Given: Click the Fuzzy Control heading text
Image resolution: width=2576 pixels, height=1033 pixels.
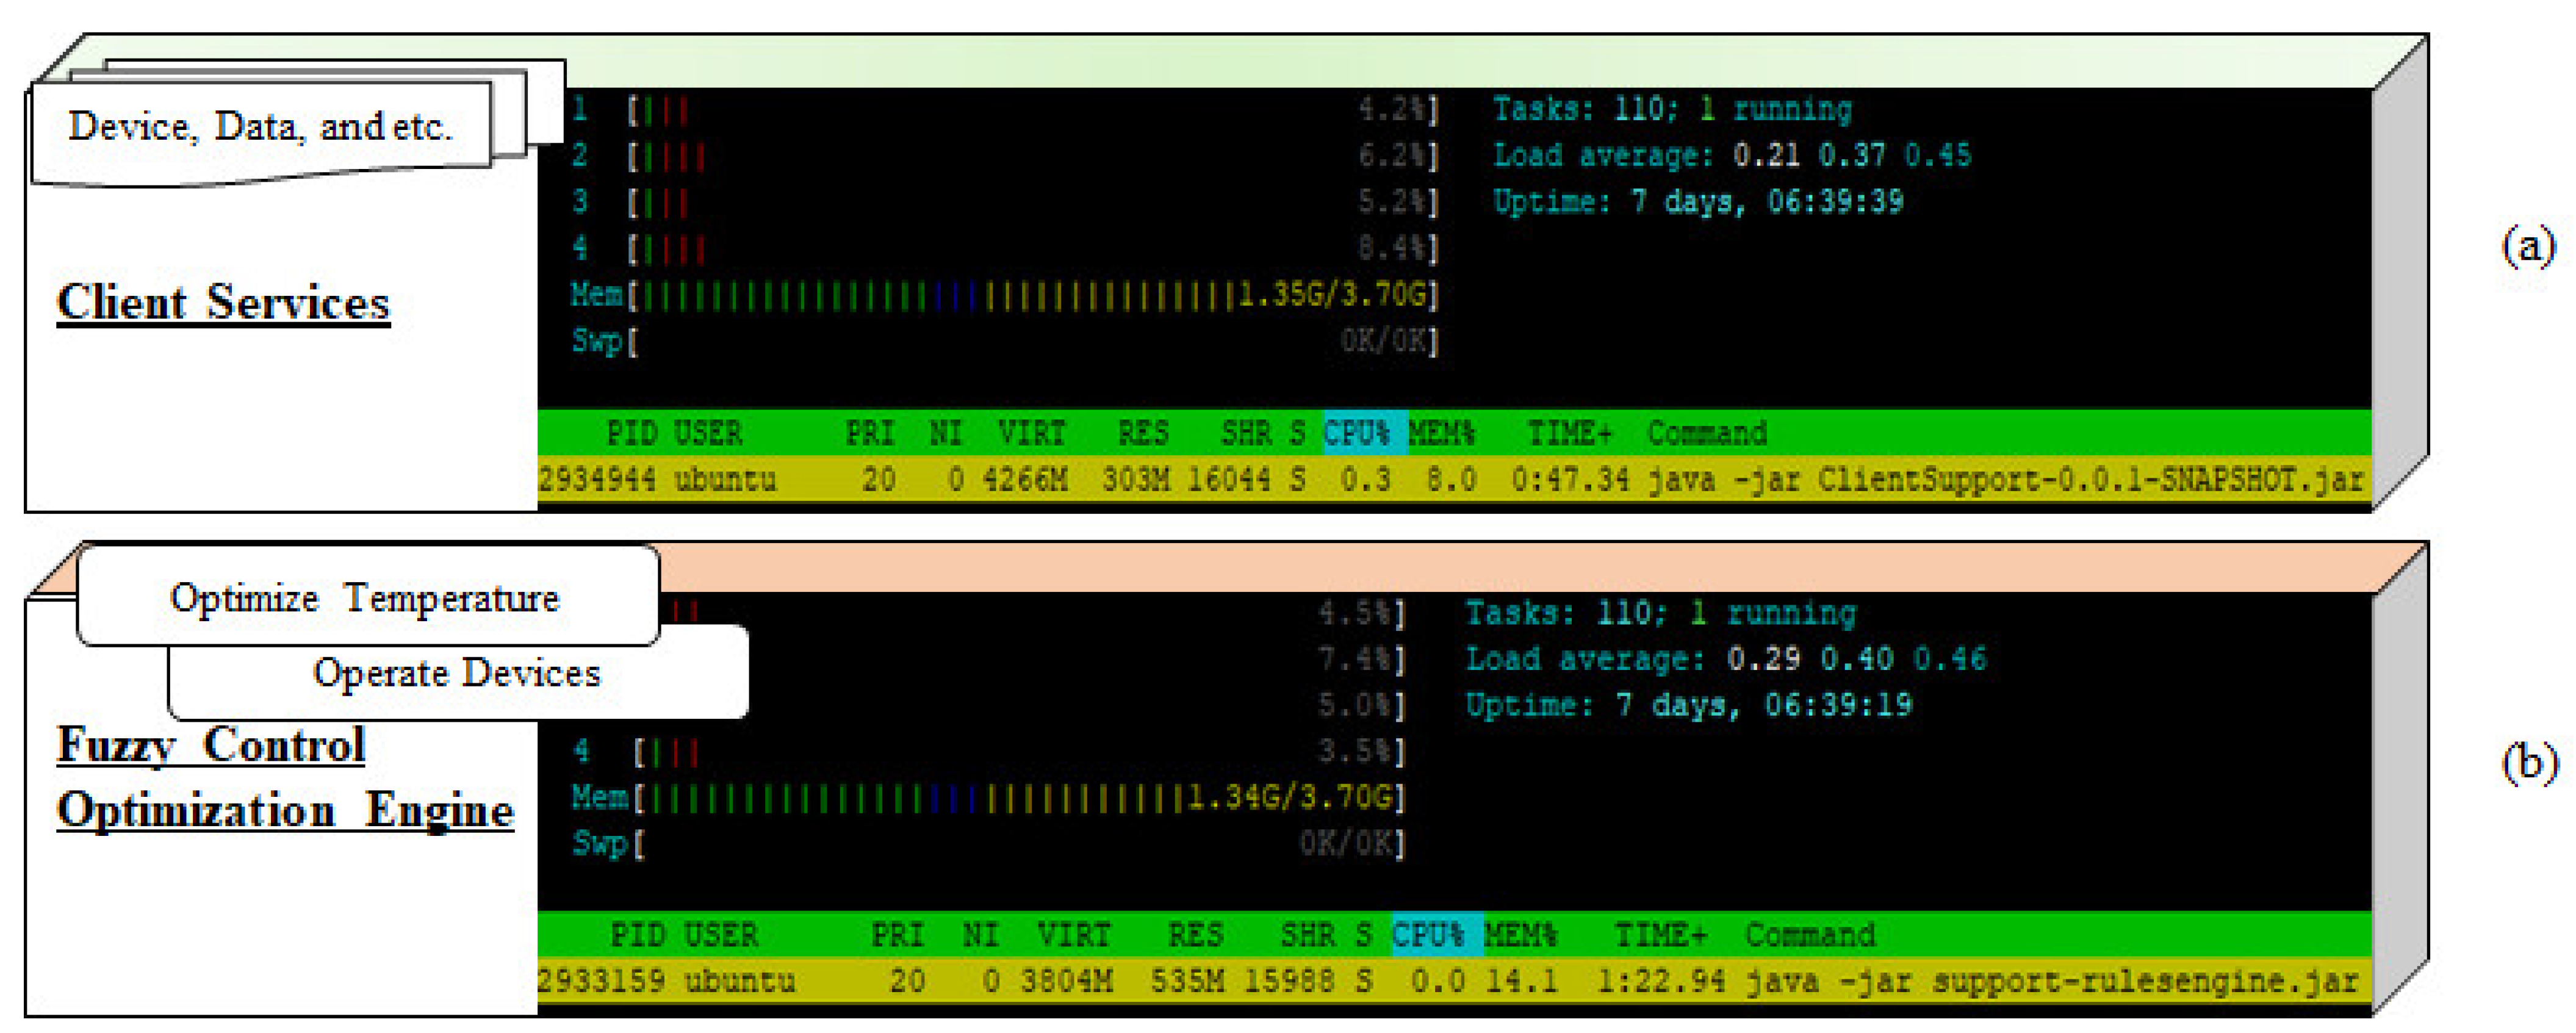Looking at the screenshot, I should point(211,745).
